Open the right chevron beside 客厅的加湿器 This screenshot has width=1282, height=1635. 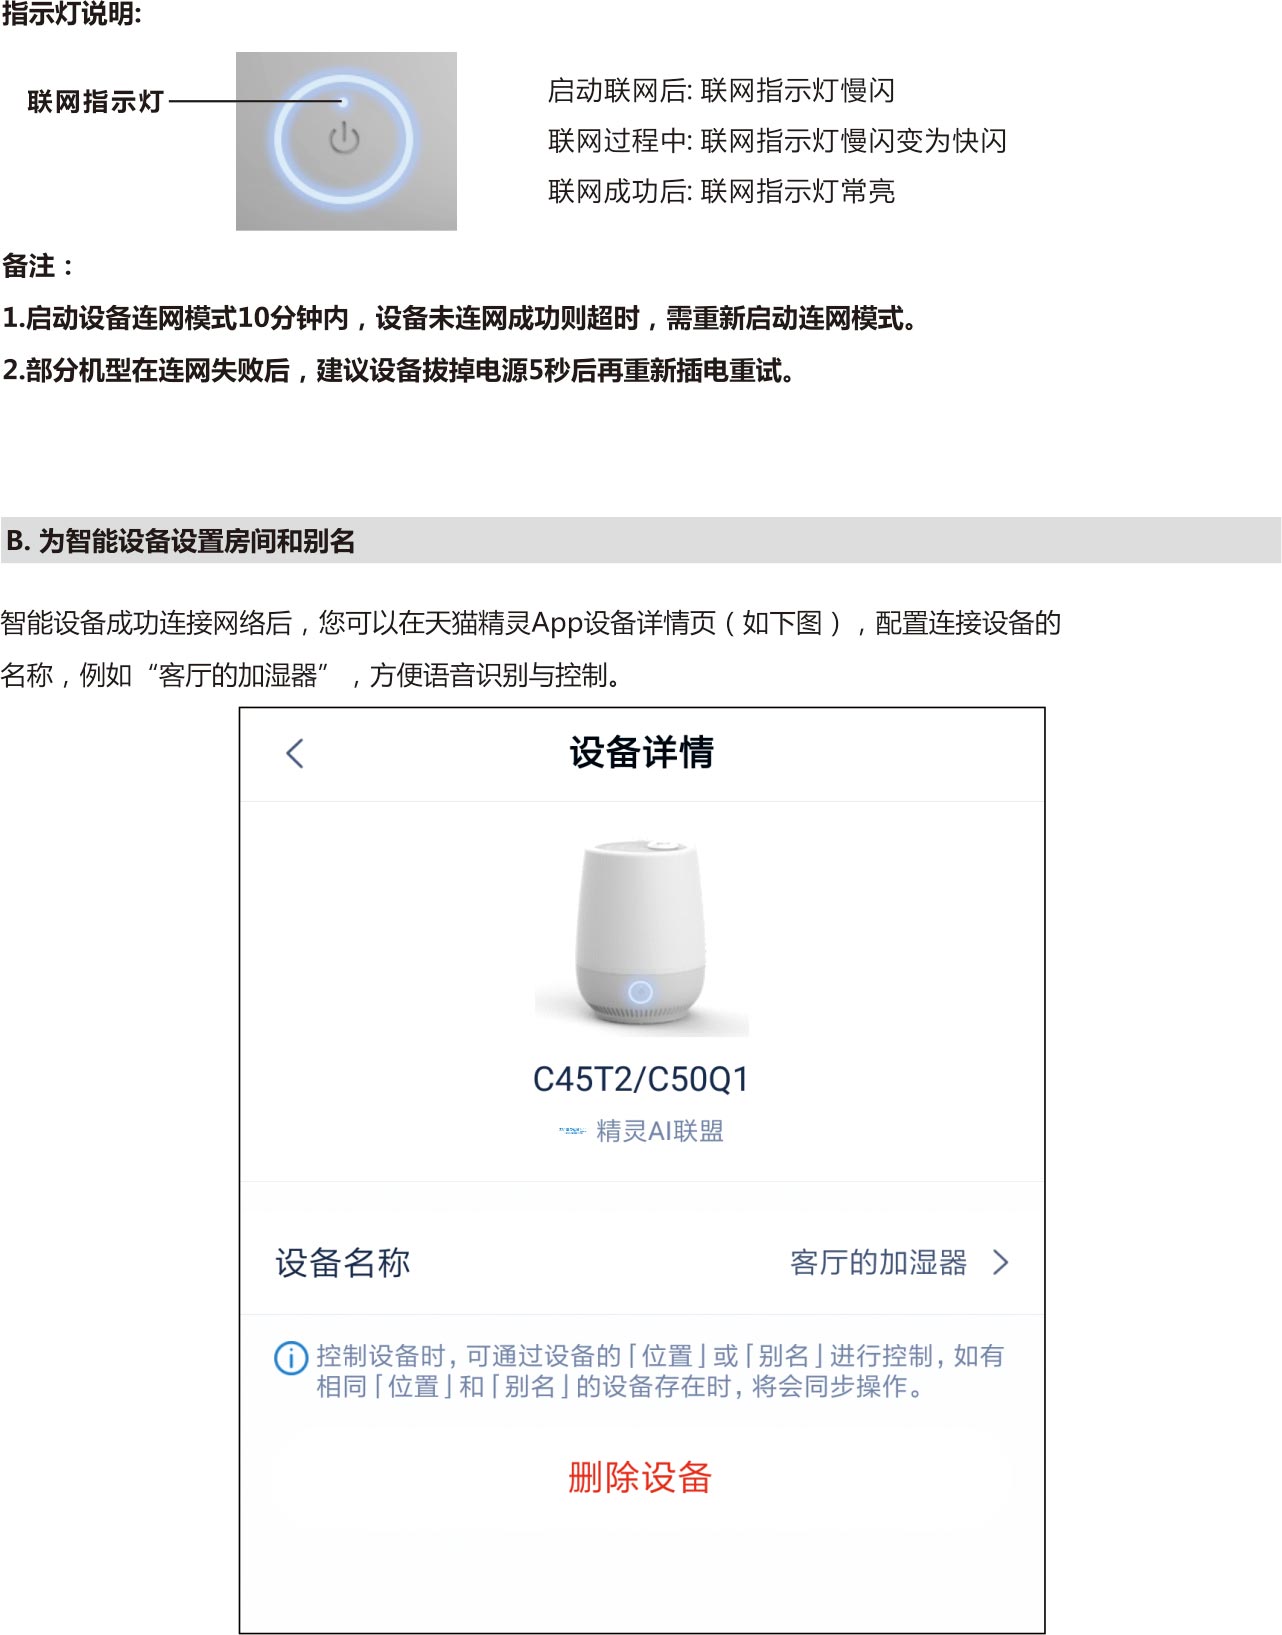1000,1262
